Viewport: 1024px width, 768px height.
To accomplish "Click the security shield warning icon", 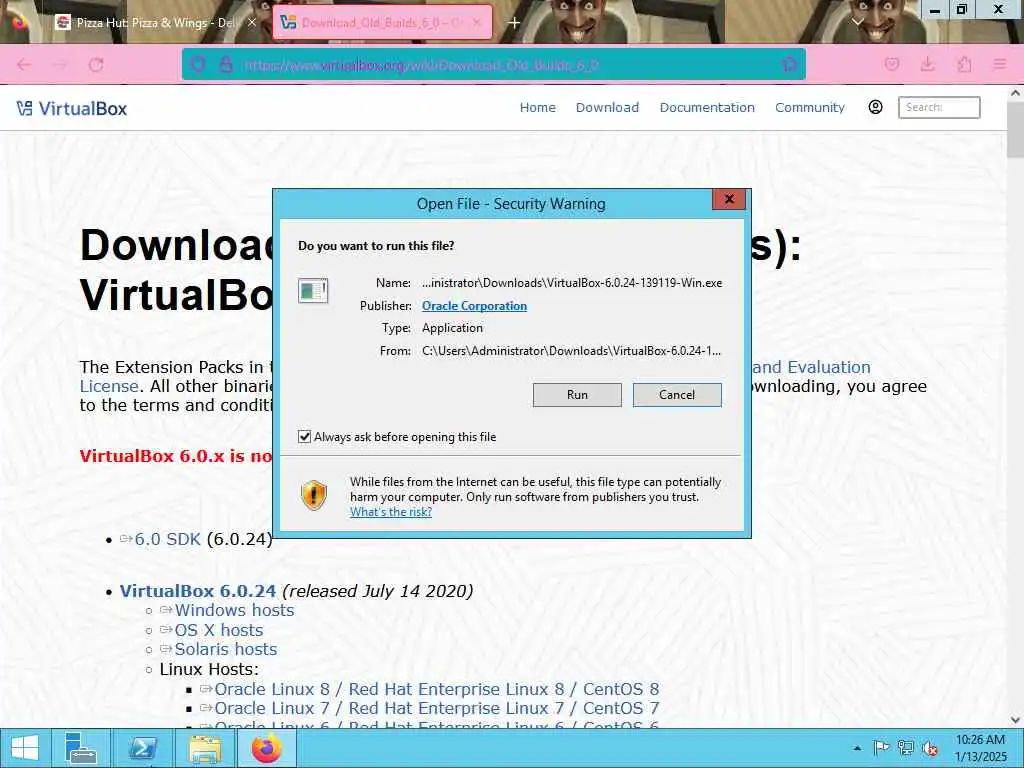I will click(313, 495).
